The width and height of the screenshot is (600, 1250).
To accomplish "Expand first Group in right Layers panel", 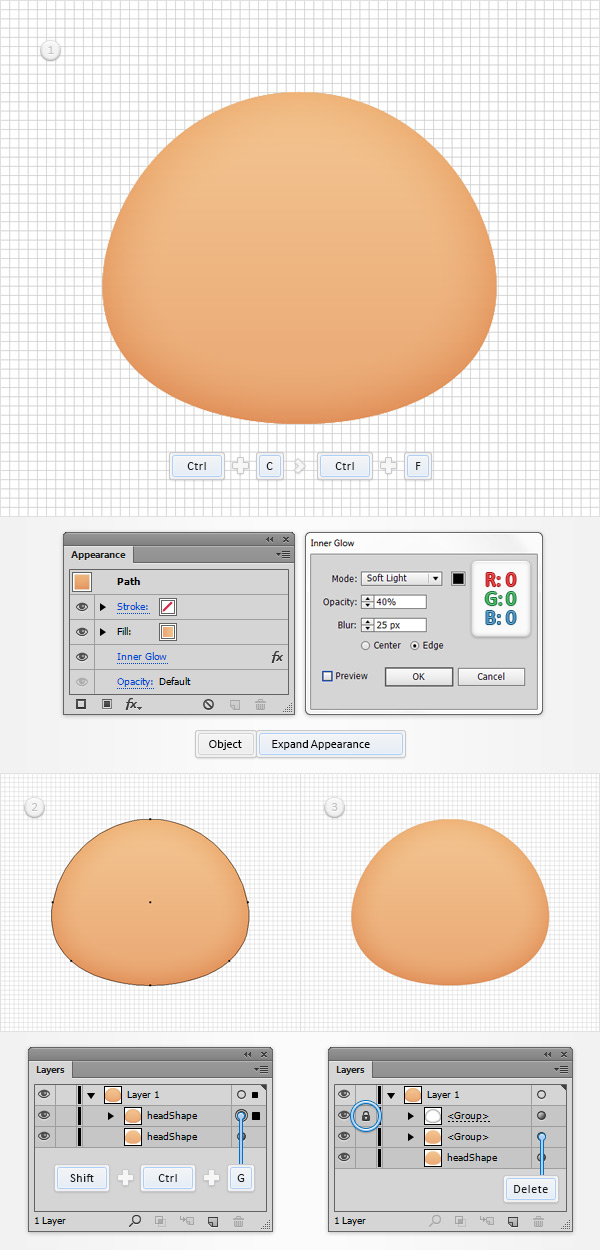I will click(x=411, y=1116).
